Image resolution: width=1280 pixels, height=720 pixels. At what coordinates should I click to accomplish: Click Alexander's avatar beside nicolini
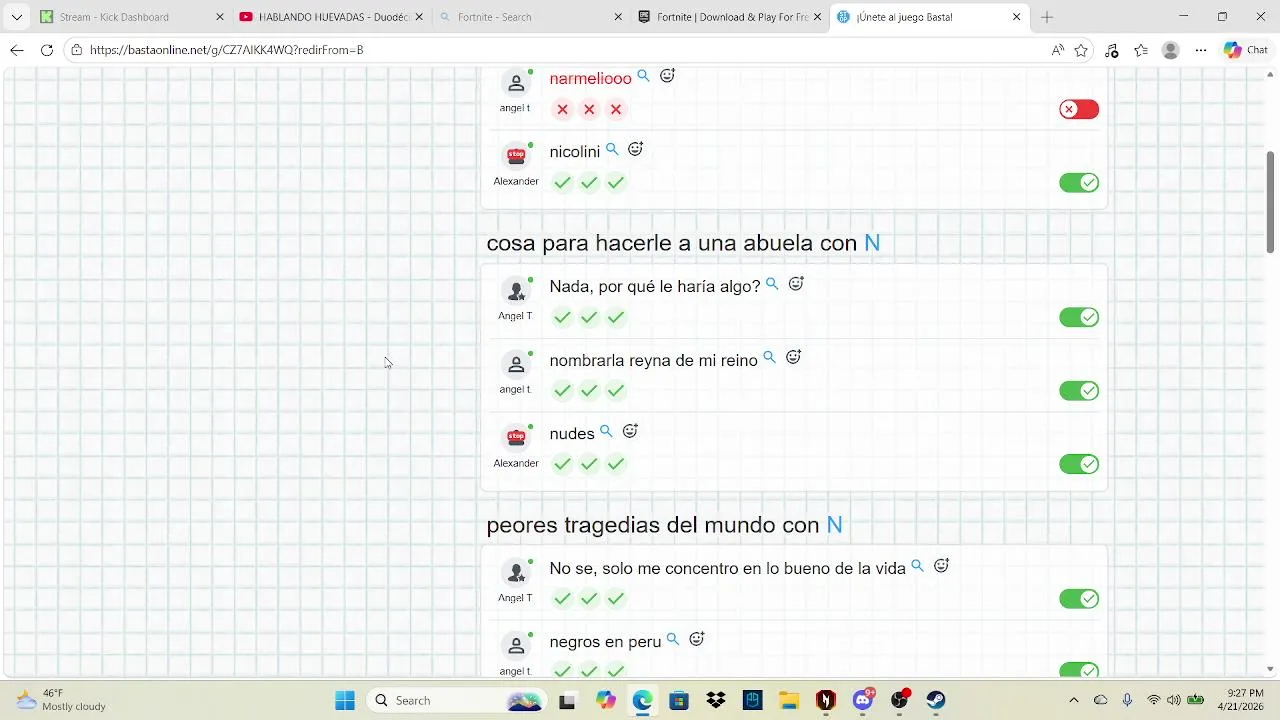516,155
